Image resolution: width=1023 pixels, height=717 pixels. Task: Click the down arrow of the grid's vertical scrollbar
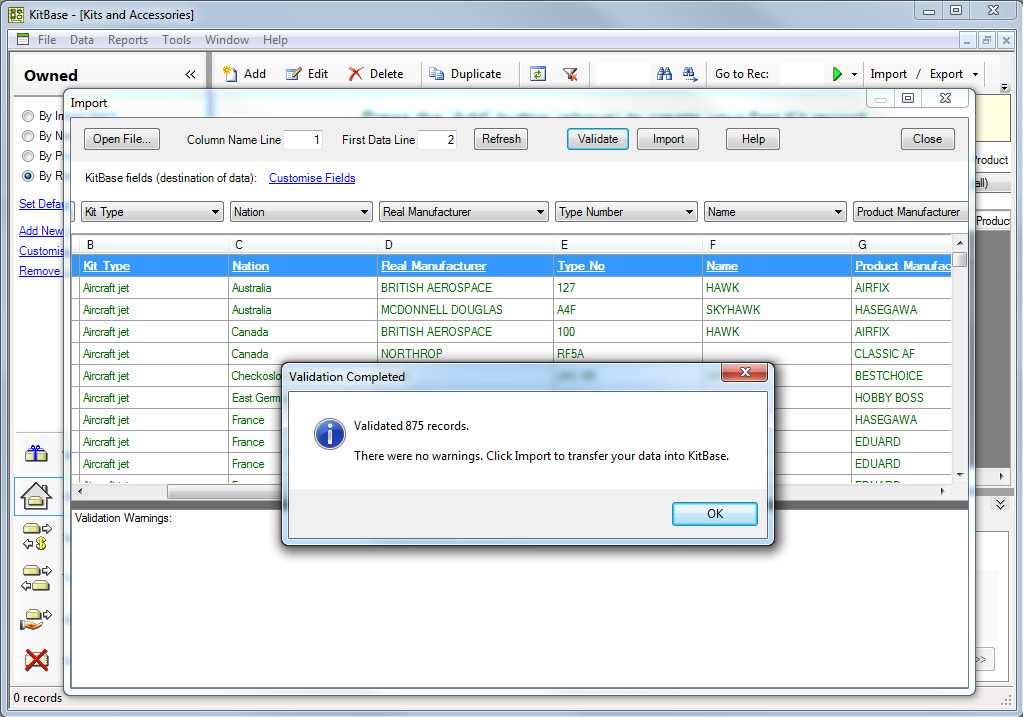960,474
